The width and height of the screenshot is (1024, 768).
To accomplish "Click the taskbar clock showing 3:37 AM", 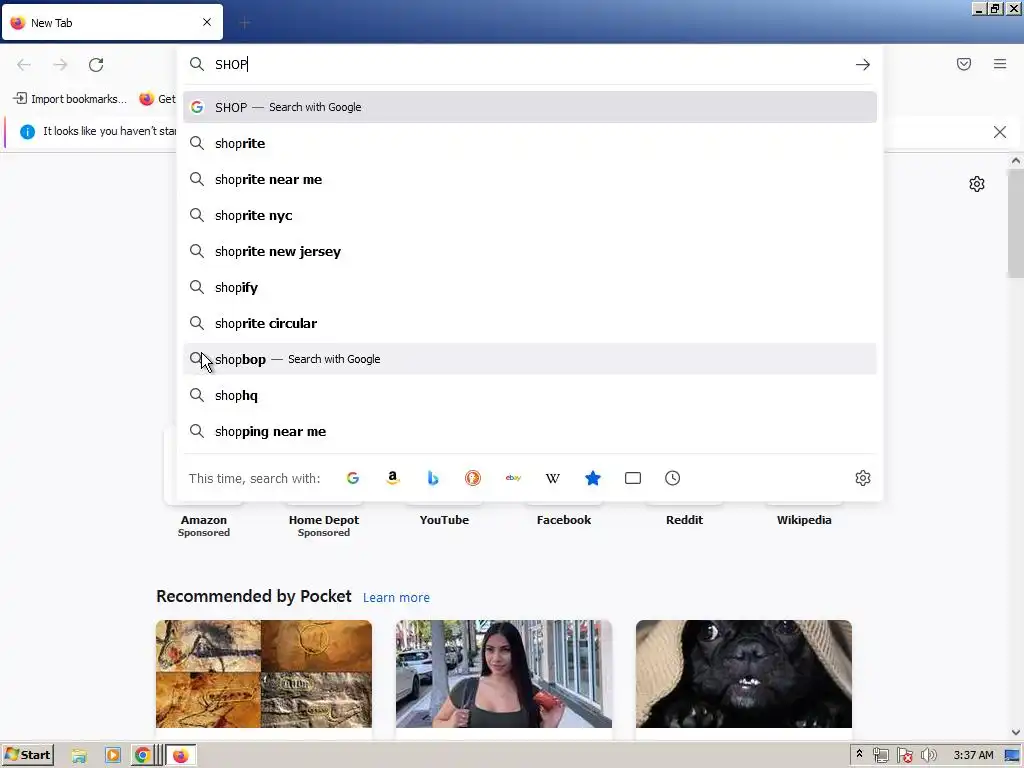I will [973, 756].
